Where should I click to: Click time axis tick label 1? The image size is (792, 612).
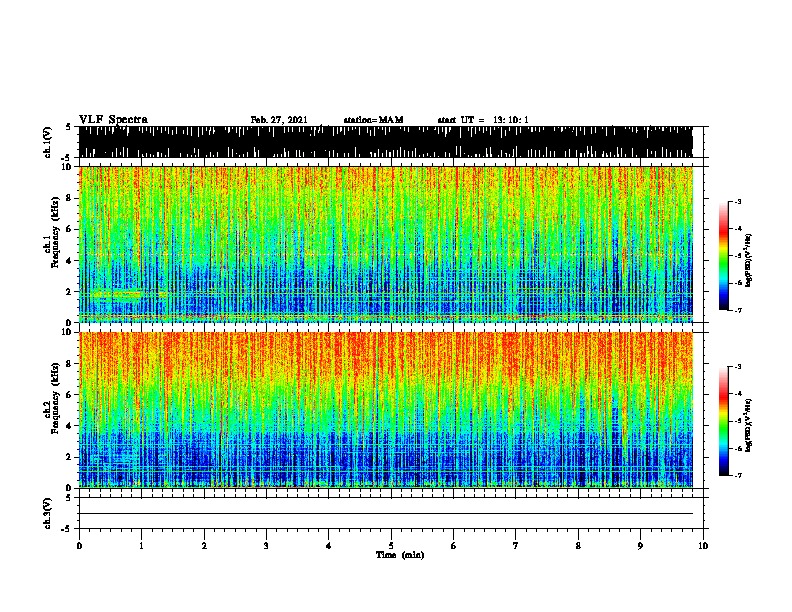tap(141, 546)
